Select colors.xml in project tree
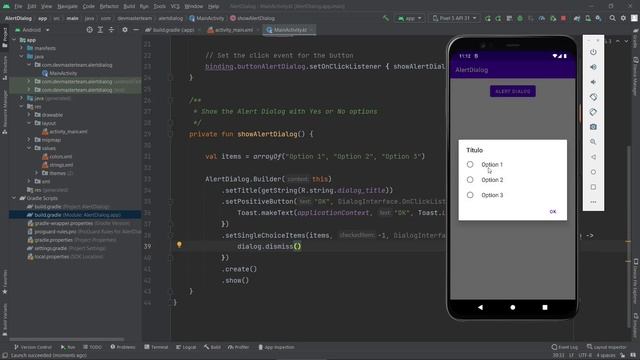Screen dimensions: 640x360 coord(60,156)
